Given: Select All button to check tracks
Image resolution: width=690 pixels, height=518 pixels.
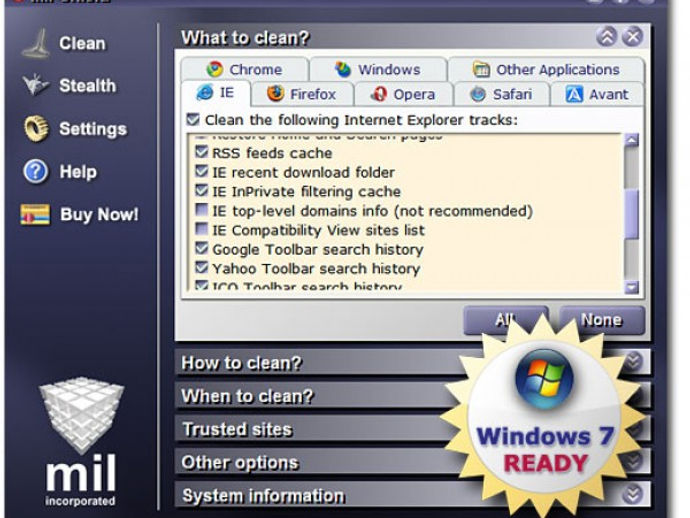Looking at the screenshot, I should [506, 320].
